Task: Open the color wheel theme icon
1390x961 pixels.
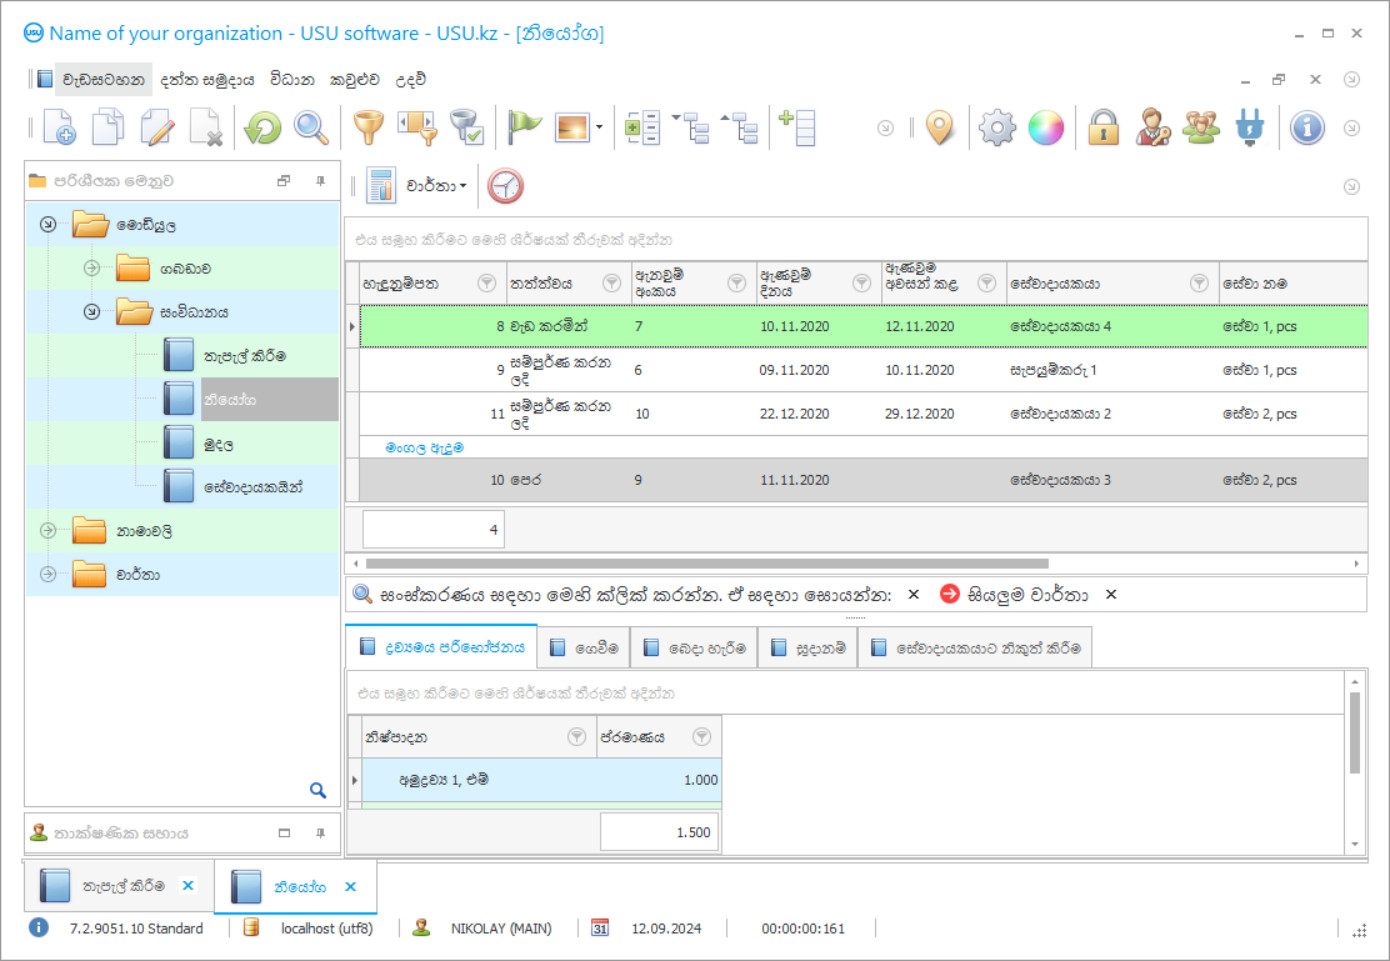Action: coord(1046,127)
